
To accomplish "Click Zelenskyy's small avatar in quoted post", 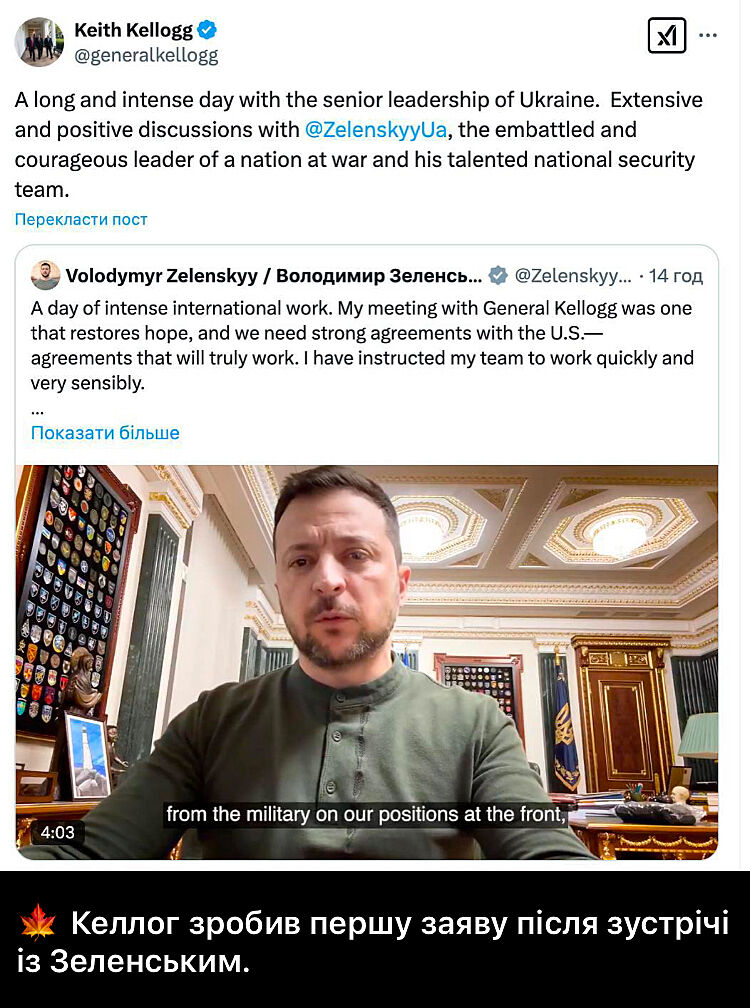I will [45, 276].
